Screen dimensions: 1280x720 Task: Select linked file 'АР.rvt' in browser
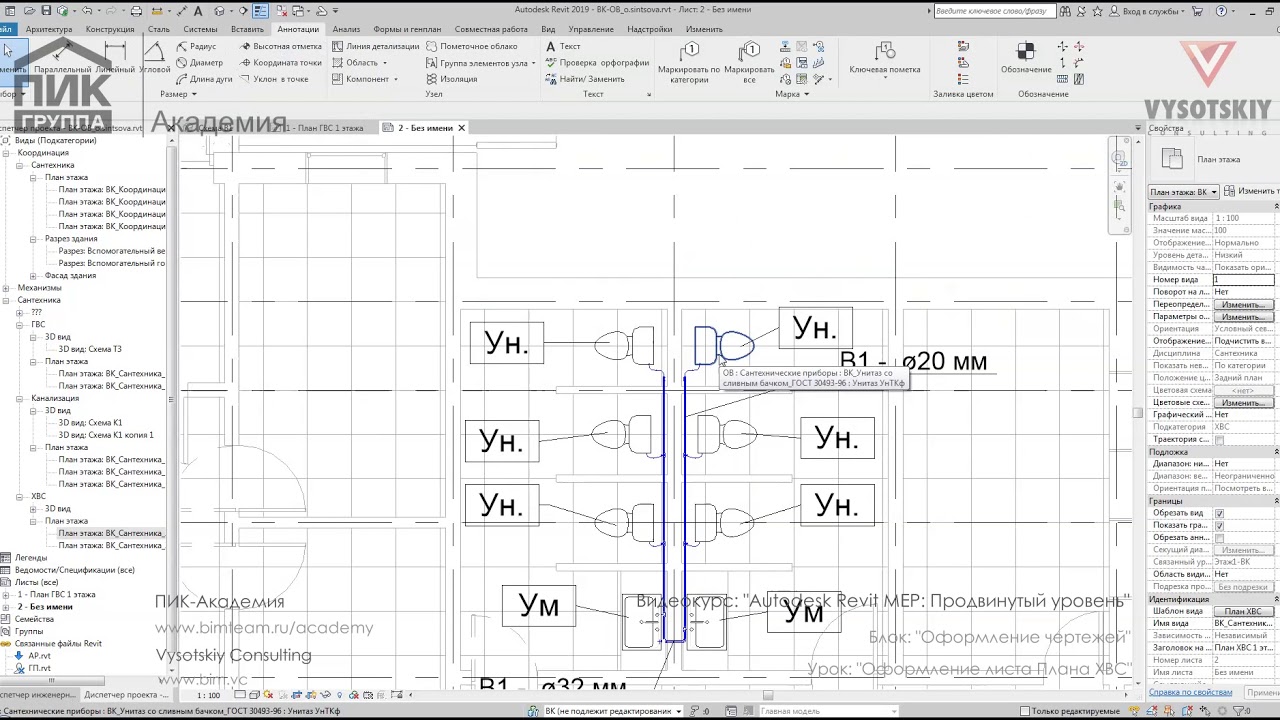tap(38, 656)
